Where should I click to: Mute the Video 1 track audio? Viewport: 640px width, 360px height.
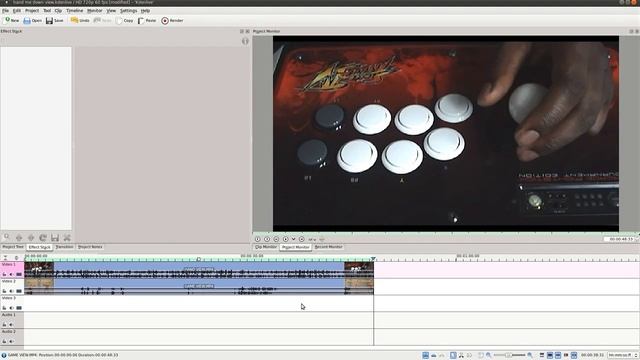(11, 274)
